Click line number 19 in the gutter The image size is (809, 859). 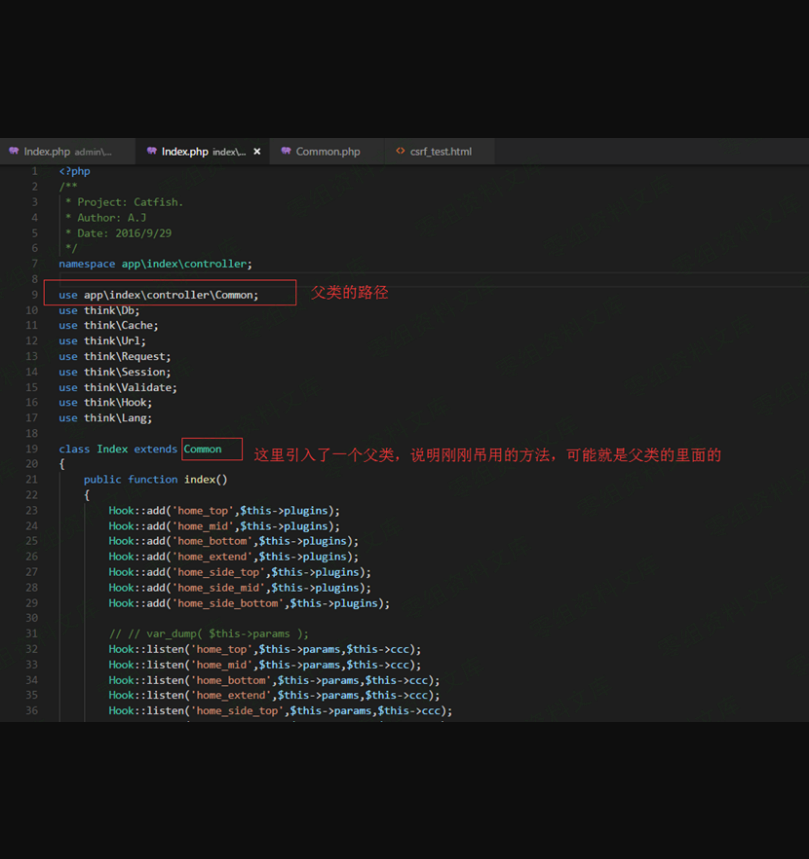(32, 449)
